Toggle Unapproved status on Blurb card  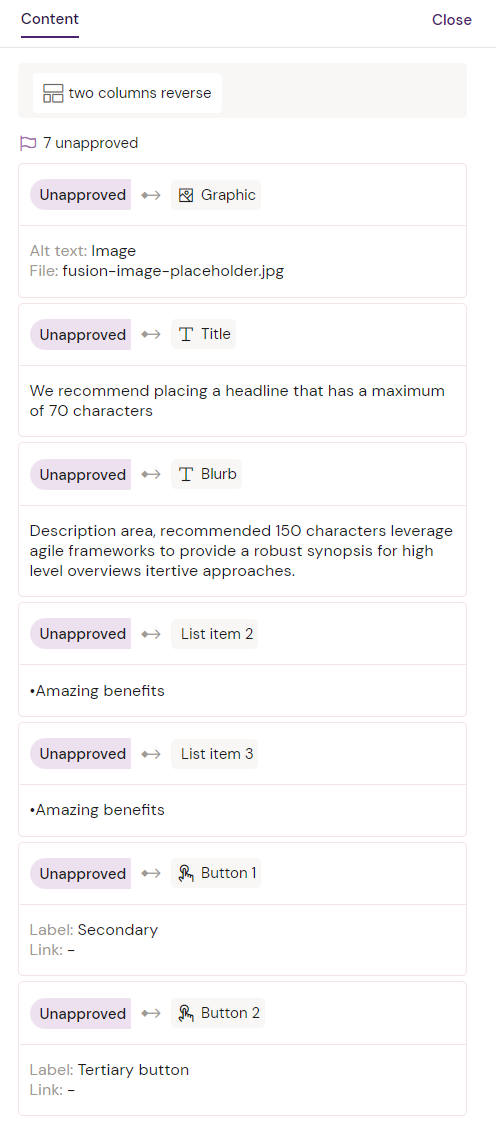pos(81,474)
